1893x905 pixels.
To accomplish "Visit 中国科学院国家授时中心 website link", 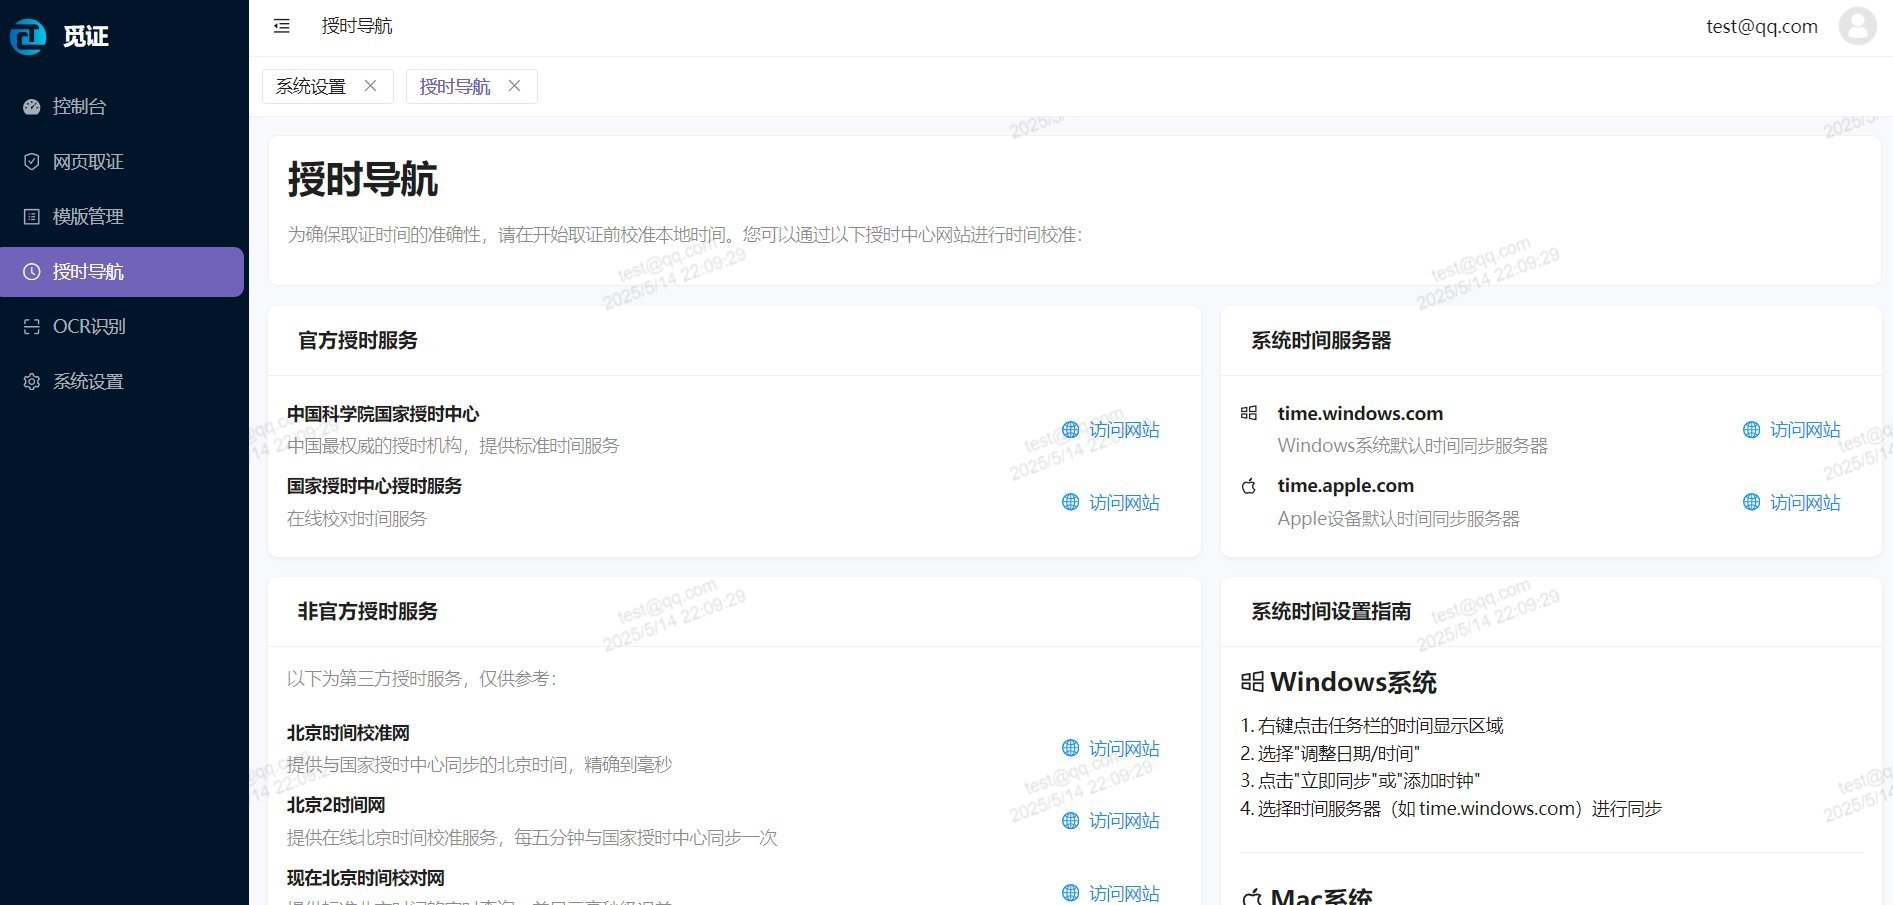I will [1111, 430].
